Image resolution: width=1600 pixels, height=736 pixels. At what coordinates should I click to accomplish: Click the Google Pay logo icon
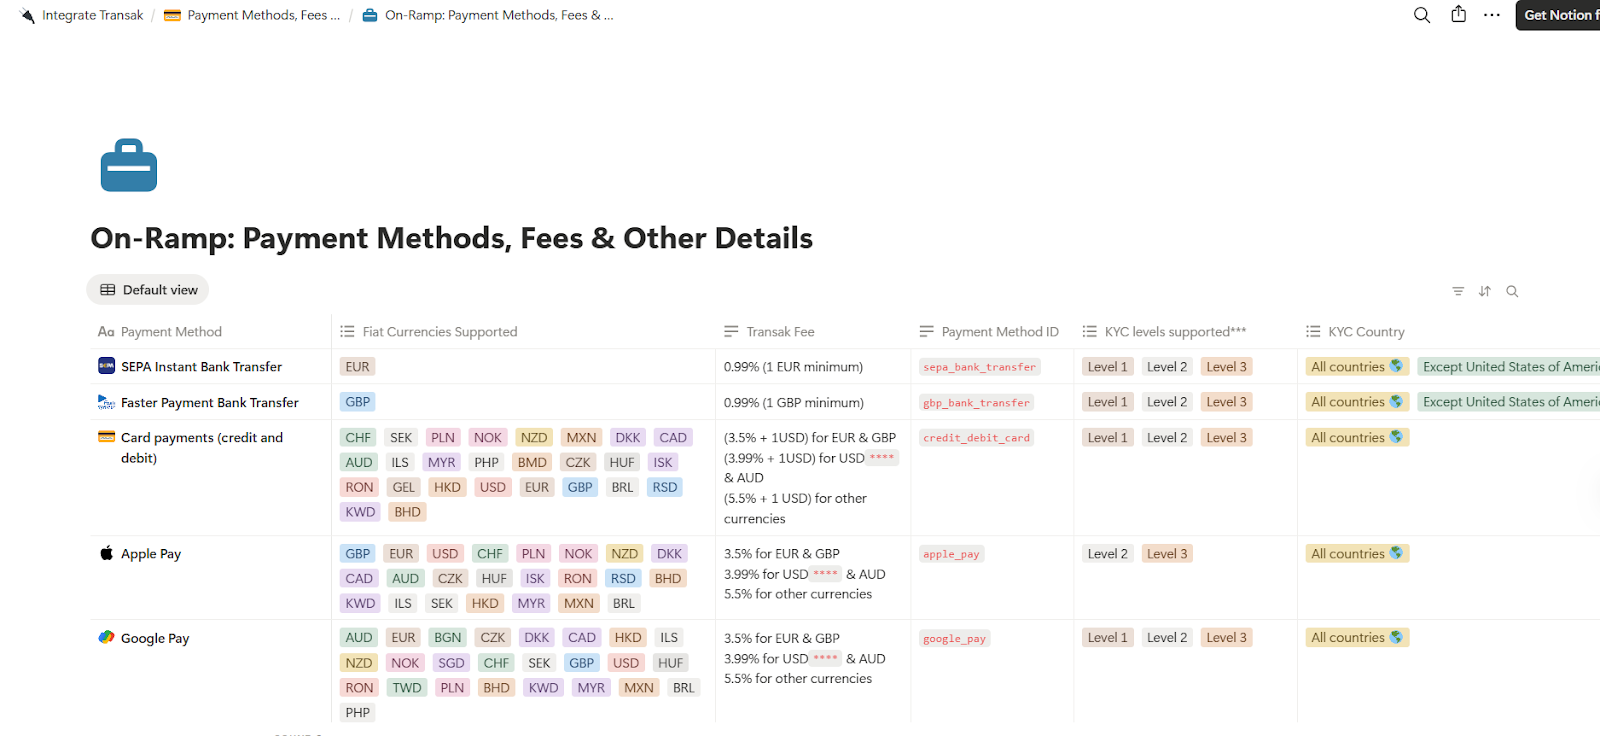point(106,638)
